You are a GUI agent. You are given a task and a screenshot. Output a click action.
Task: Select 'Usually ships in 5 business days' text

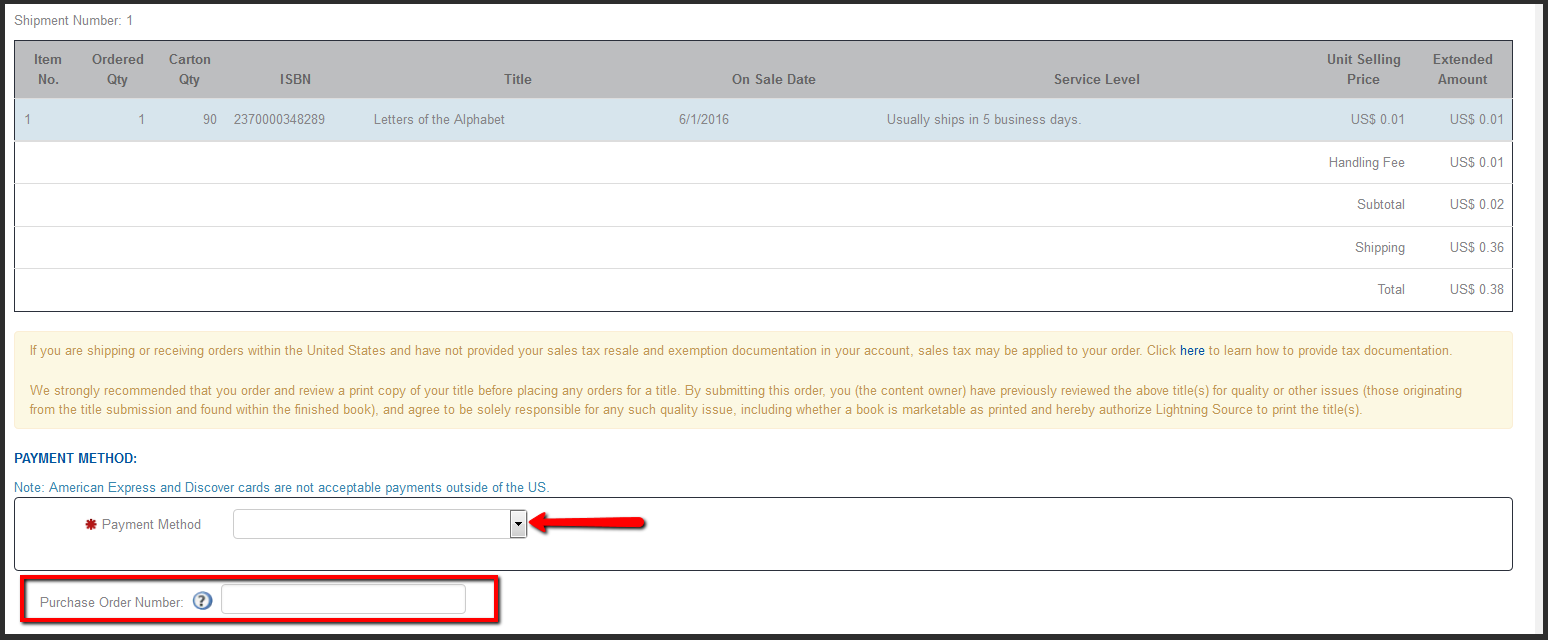tap(984, 120)
